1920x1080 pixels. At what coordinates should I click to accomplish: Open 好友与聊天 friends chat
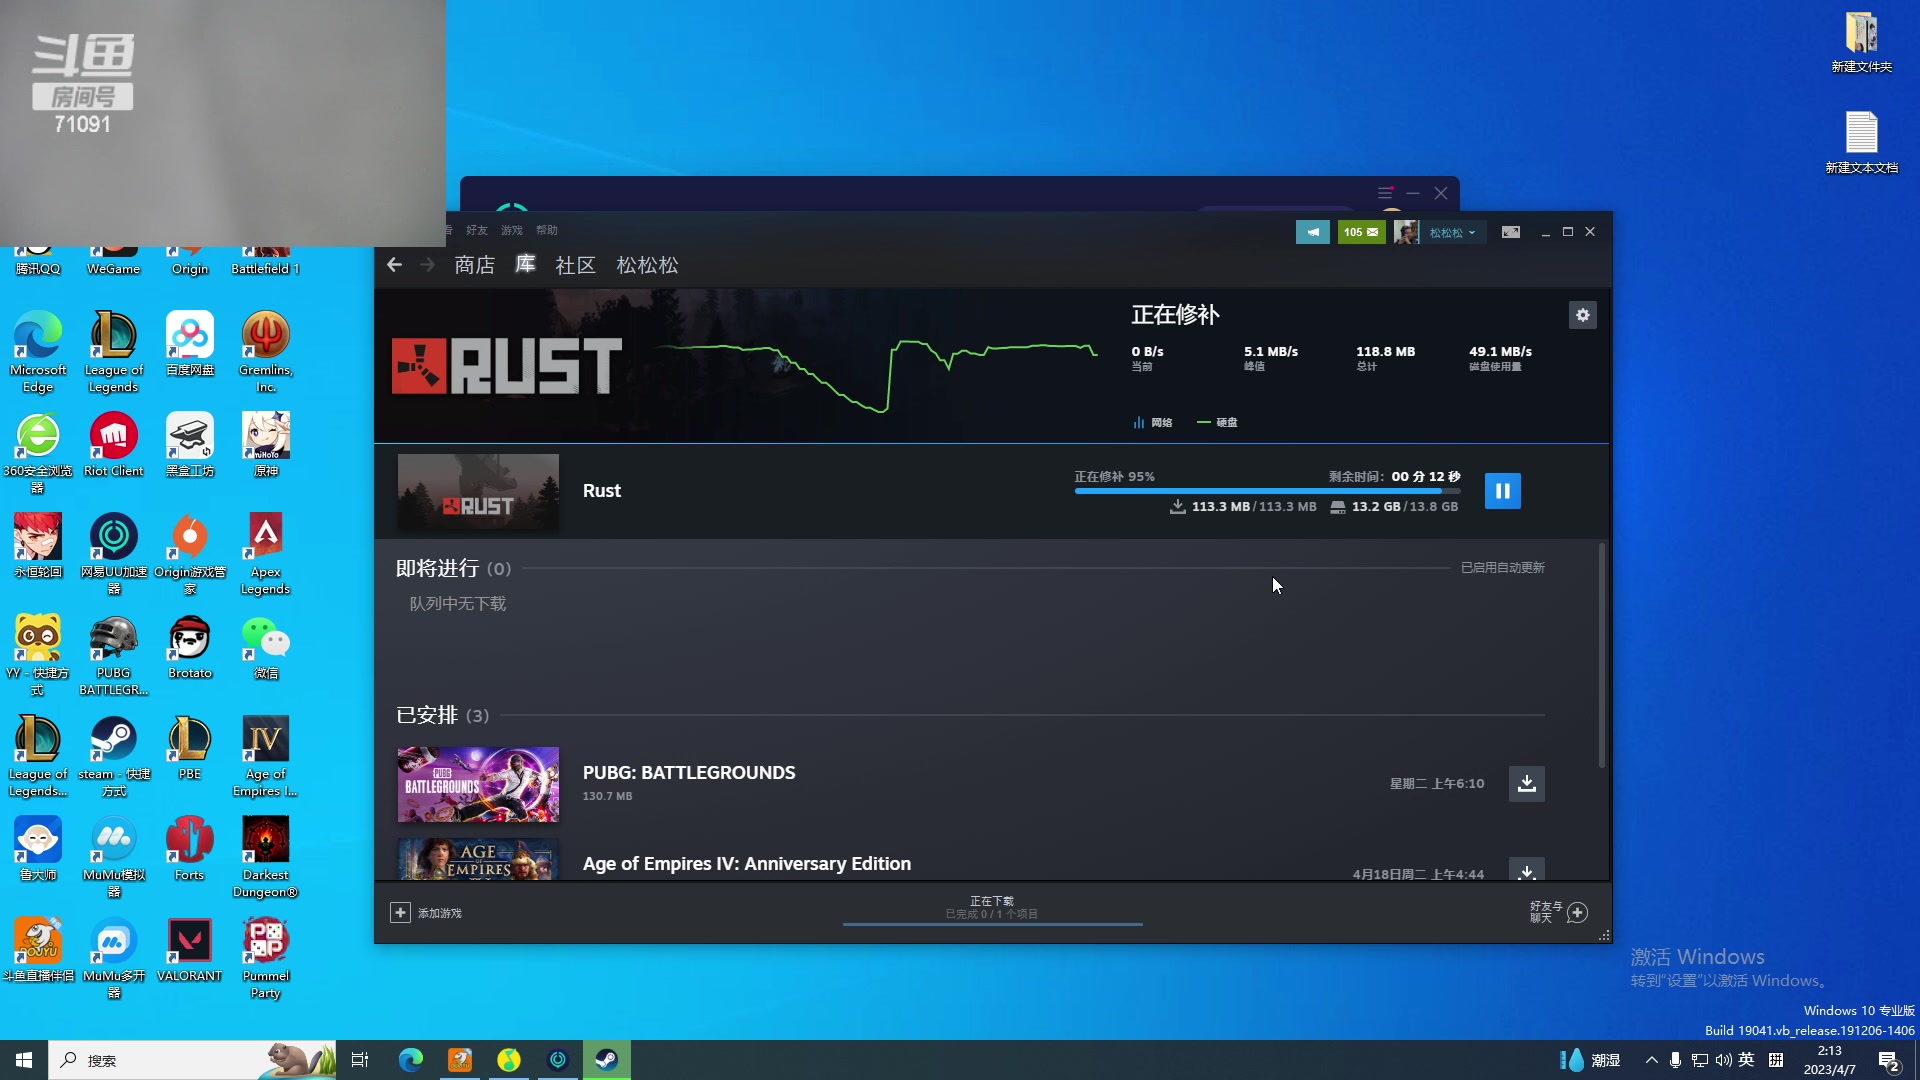1558,912
